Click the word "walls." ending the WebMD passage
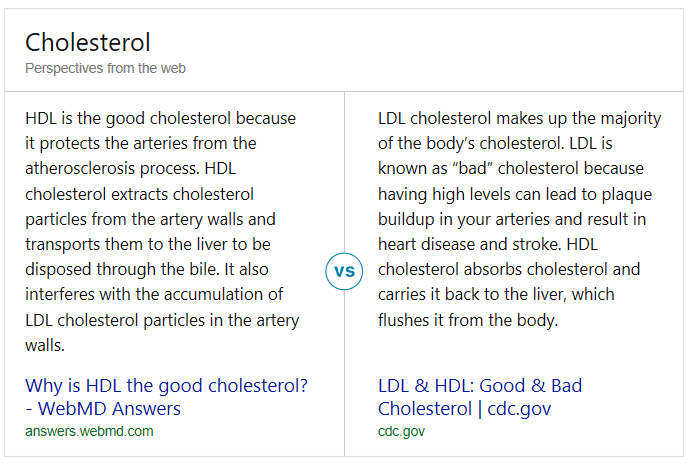This screenshot has height=465, width=690. [x=45, y=345]
